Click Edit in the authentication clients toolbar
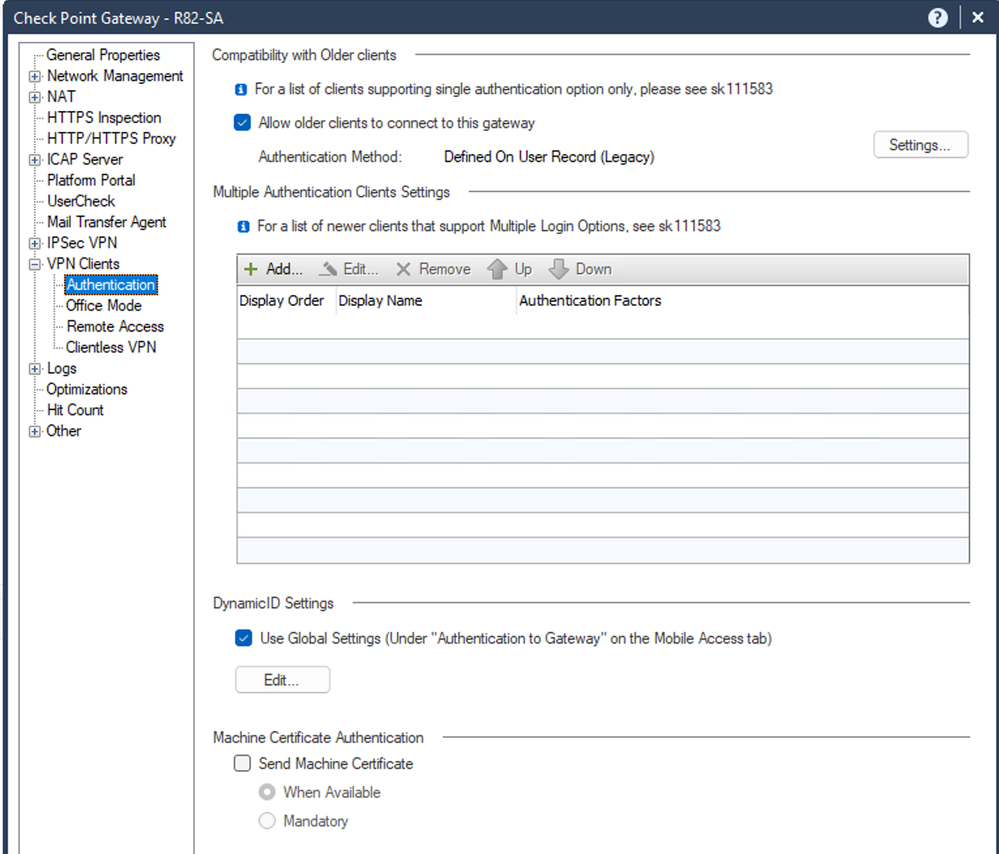Image resolution: width=999 pixels, height=854 pixels. point(349,269)
